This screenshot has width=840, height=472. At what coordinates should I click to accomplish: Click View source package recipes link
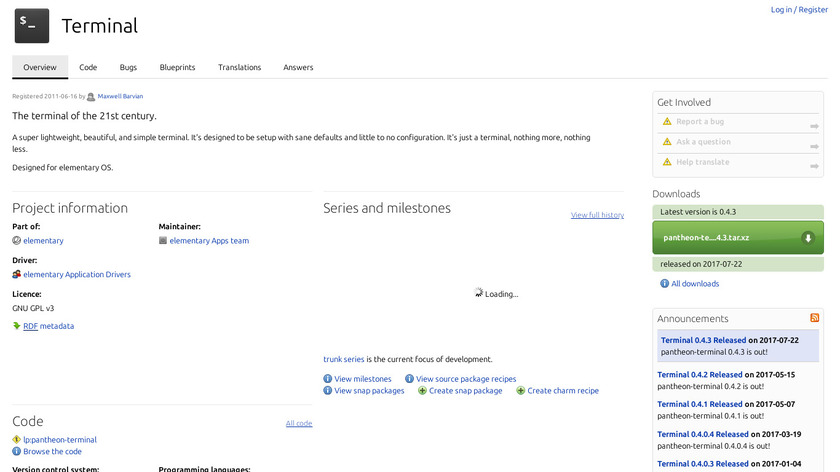coord(466,379)
